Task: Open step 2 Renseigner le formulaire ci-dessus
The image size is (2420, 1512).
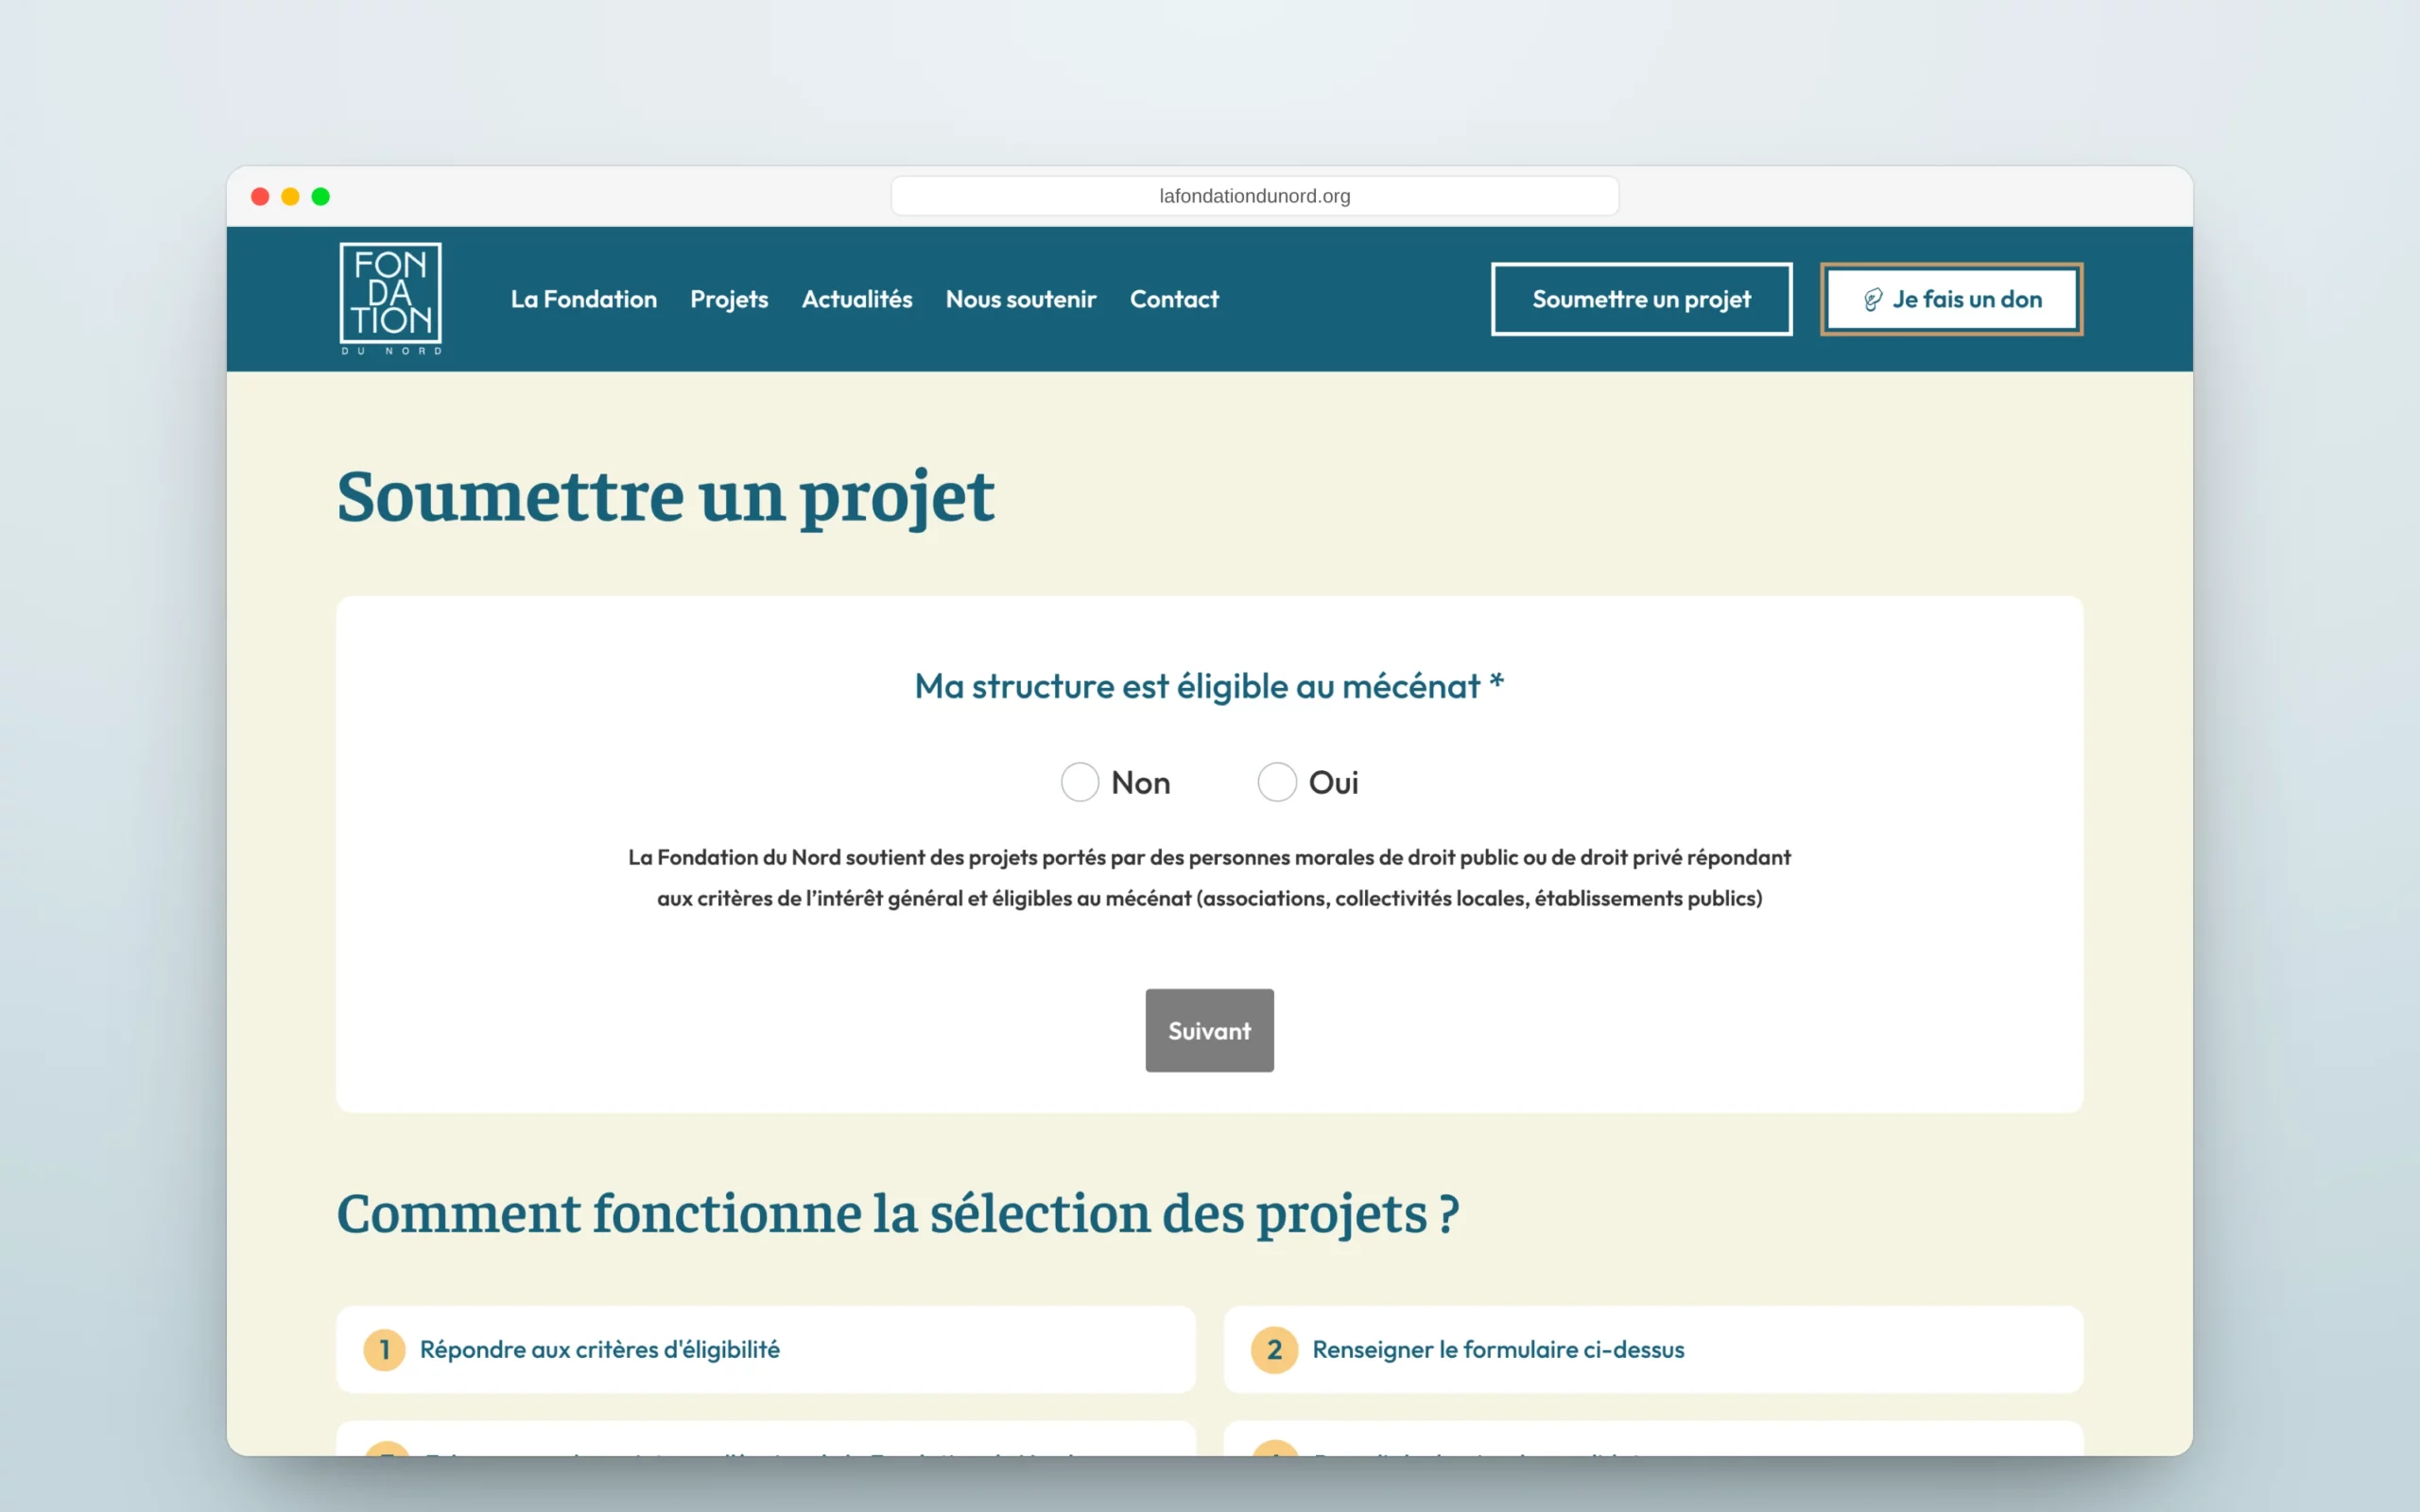Action: (1653, 1349)
